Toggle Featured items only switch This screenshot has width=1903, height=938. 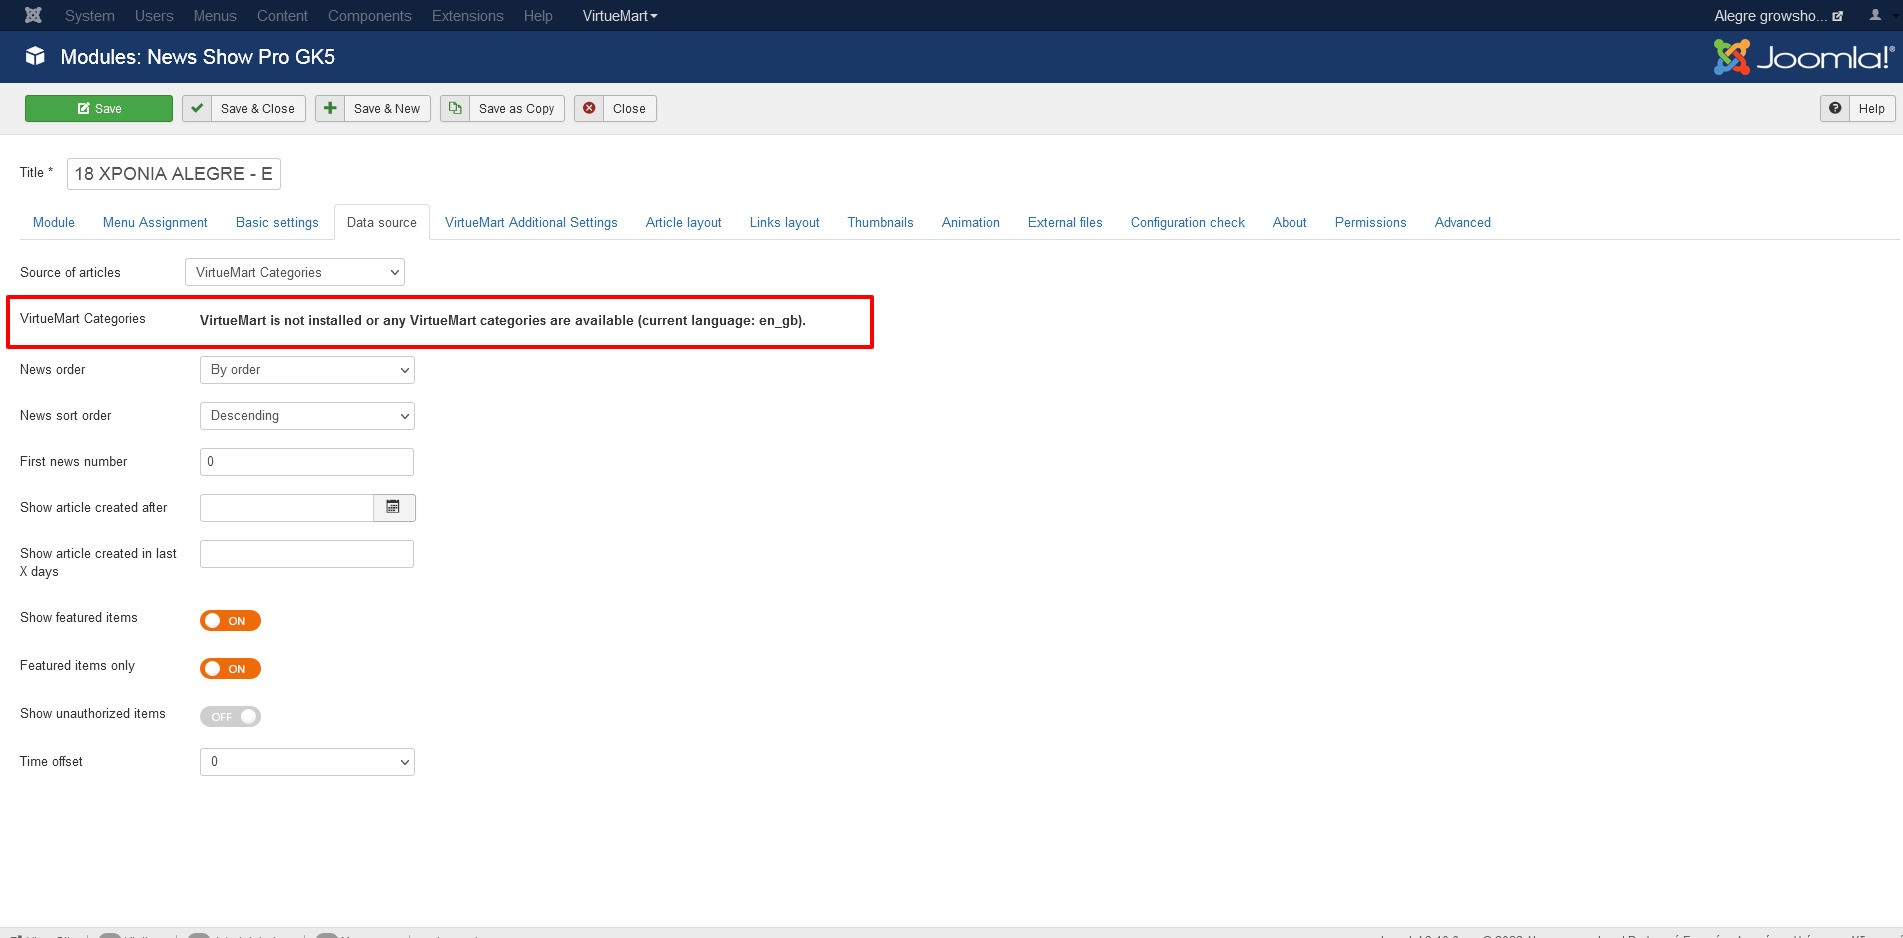(x=230, y=669)
